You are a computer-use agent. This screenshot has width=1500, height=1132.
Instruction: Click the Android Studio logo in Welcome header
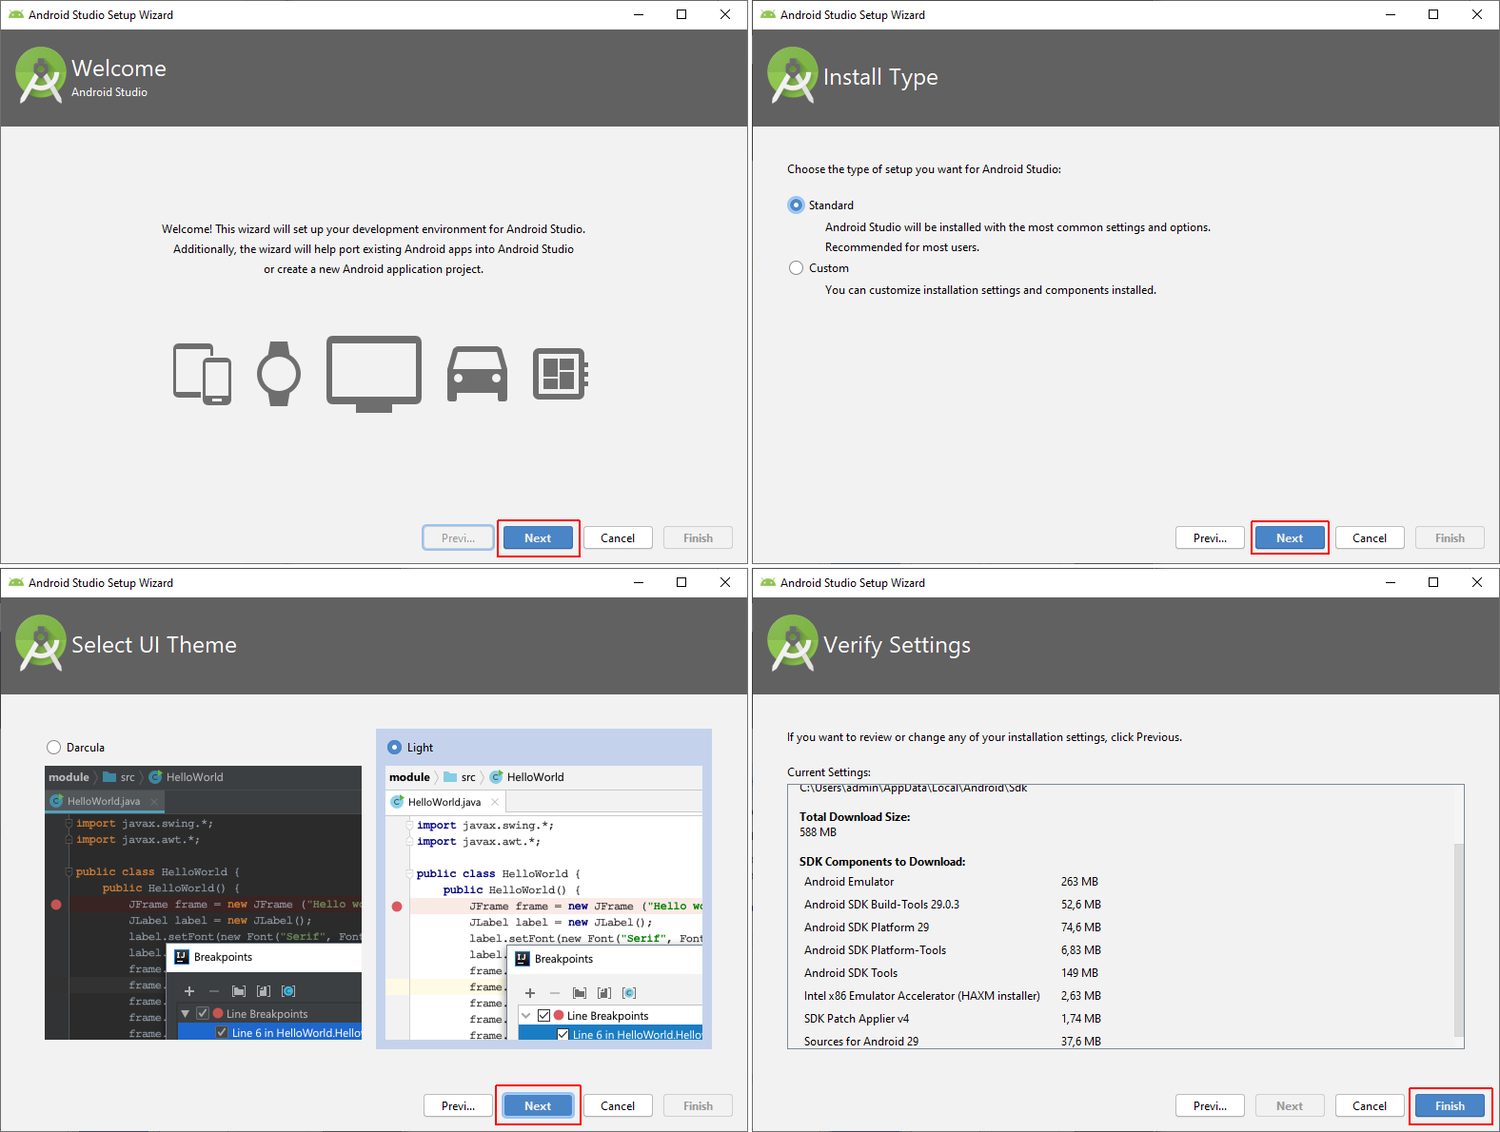41,75
